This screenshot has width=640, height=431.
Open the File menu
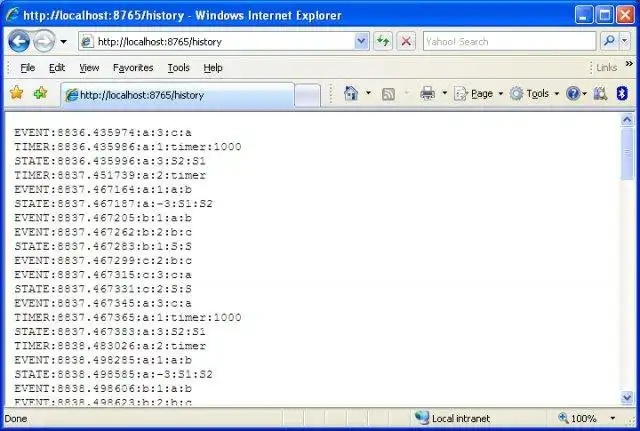(27, 68)
